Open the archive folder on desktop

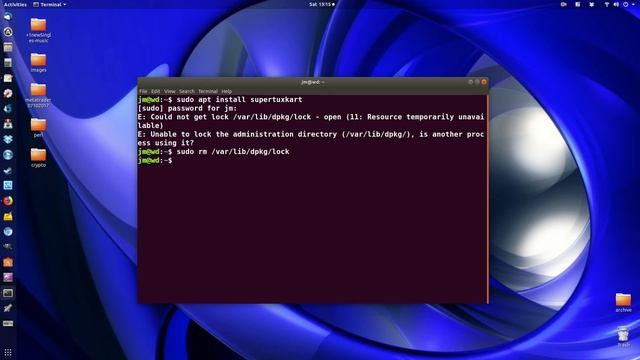pos(623,302)
